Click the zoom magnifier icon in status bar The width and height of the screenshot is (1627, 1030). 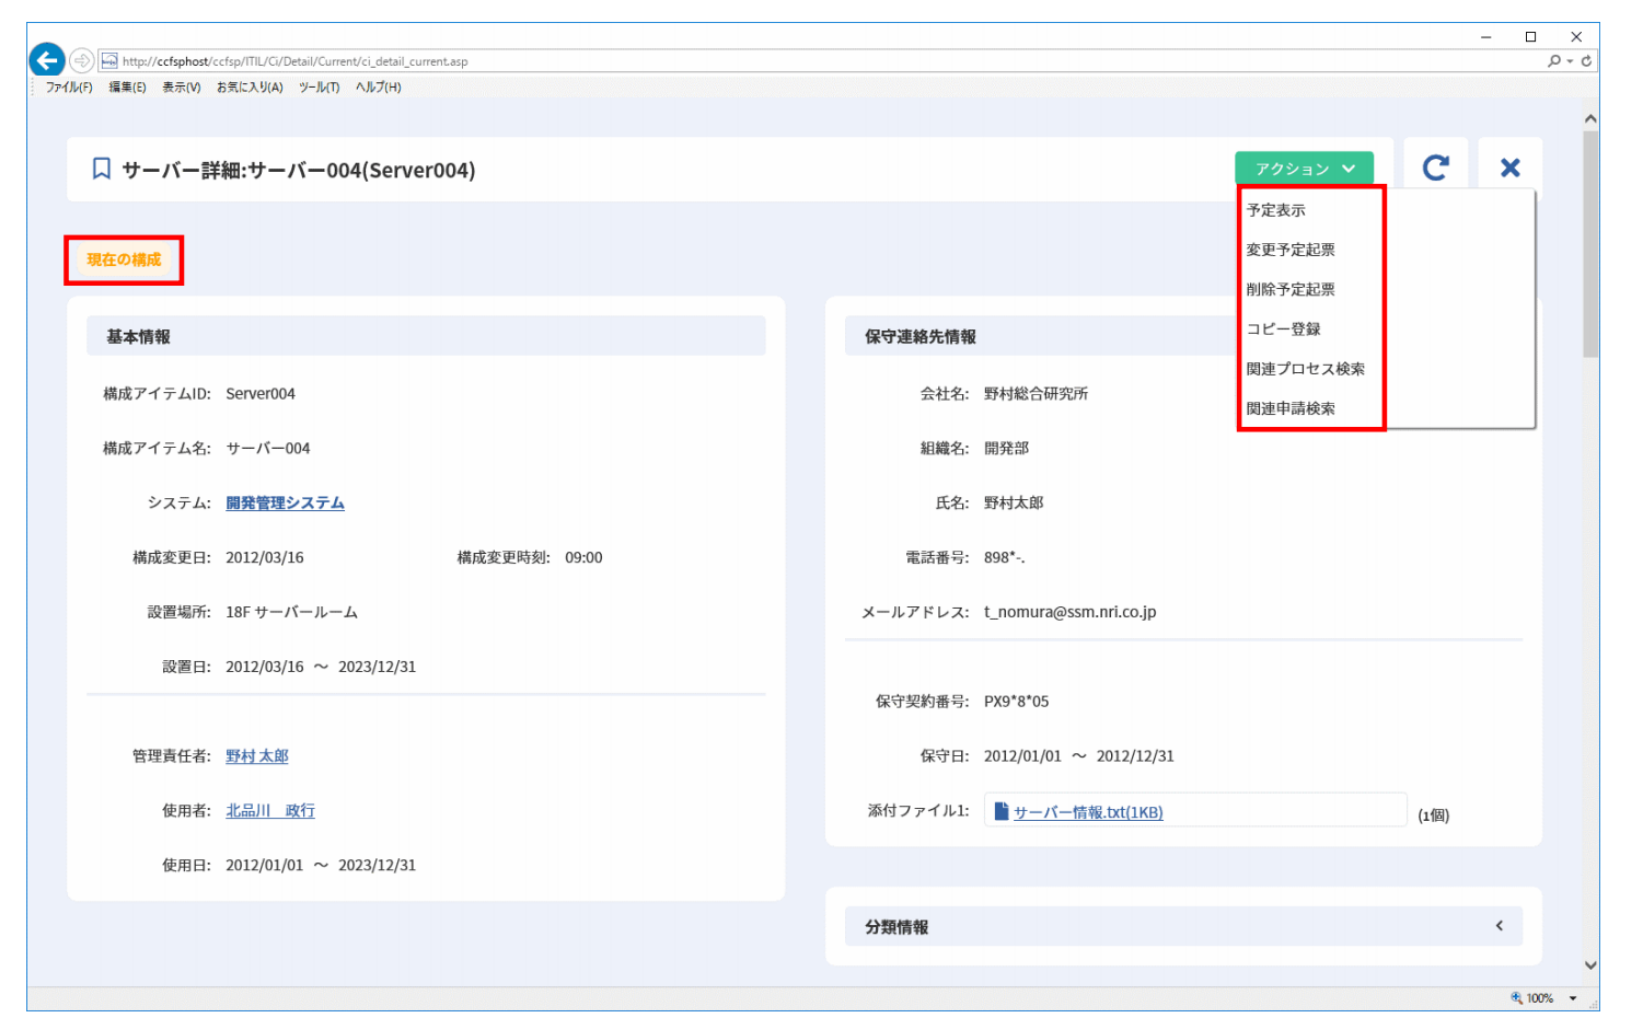1516,998
